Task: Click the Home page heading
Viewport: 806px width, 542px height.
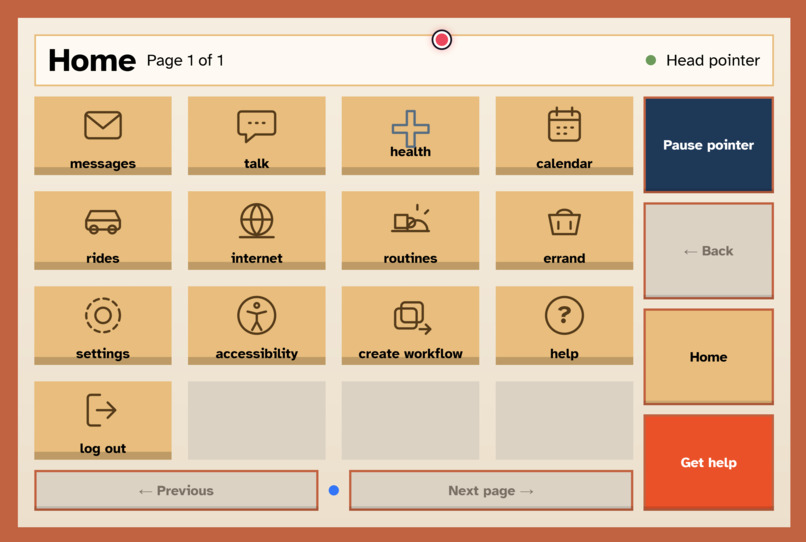Action: click(92, 60)
